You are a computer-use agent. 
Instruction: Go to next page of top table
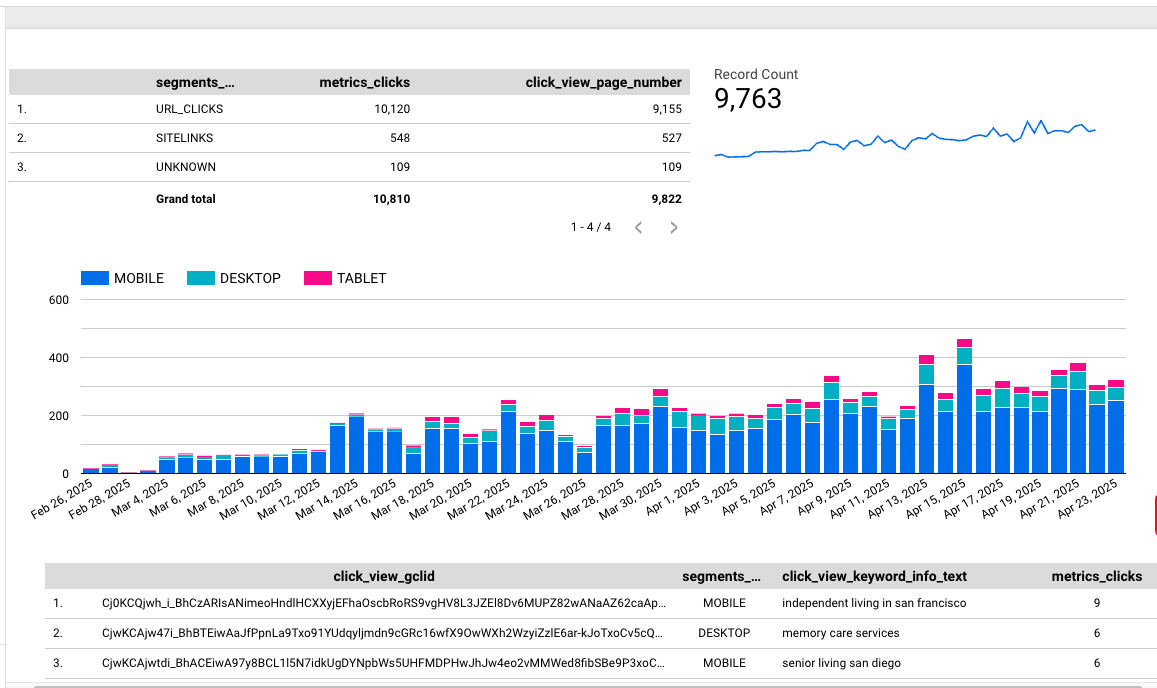pyautogui.click(x=674, y=228)
